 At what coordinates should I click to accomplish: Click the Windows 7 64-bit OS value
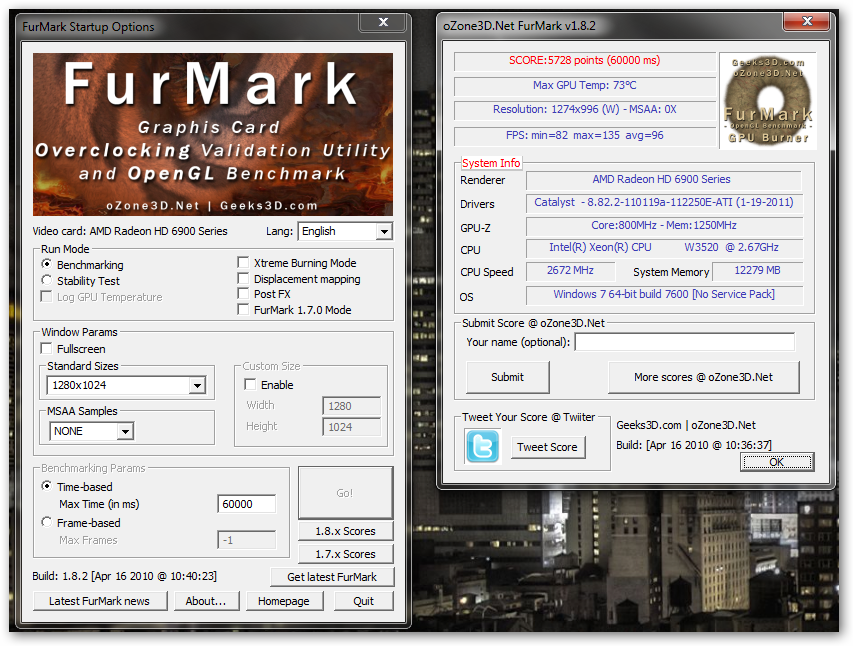[664, 294]
